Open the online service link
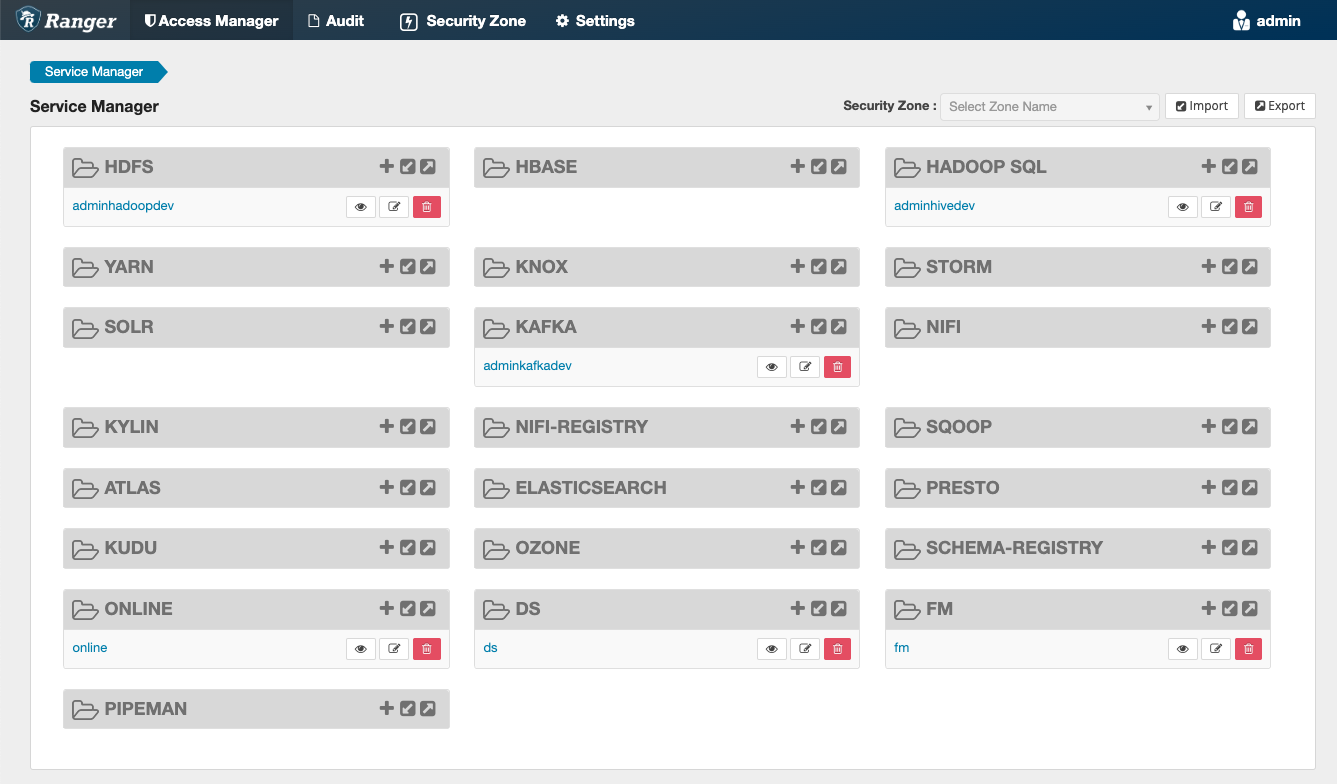 point(90,648)
